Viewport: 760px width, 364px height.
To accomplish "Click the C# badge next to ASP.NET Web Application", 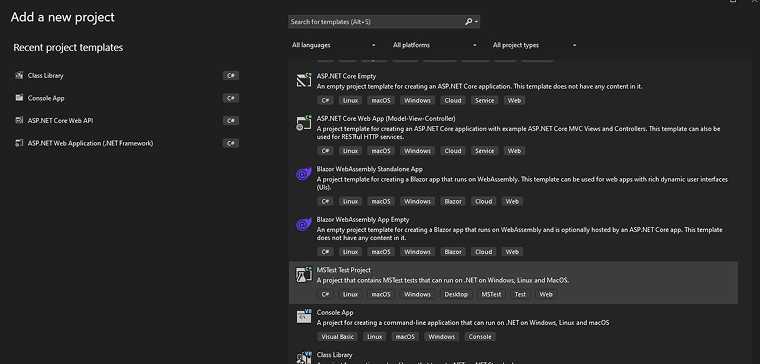I will pyautogui.click(x=231, y=143).
